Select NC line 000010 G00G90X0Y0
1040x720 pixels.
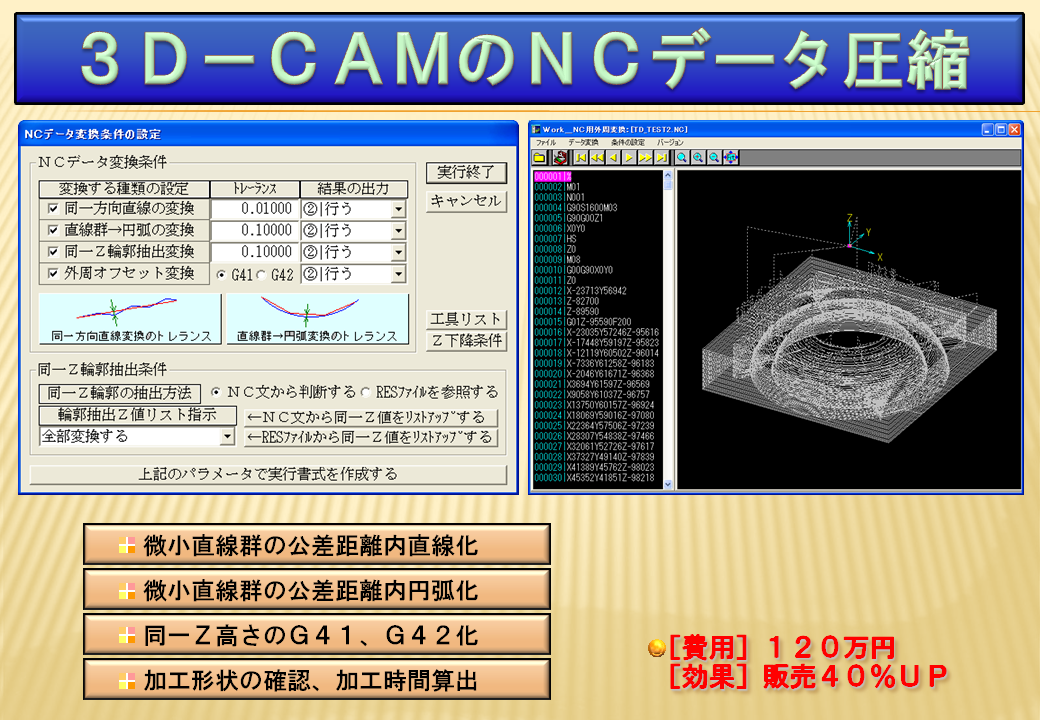574,270
